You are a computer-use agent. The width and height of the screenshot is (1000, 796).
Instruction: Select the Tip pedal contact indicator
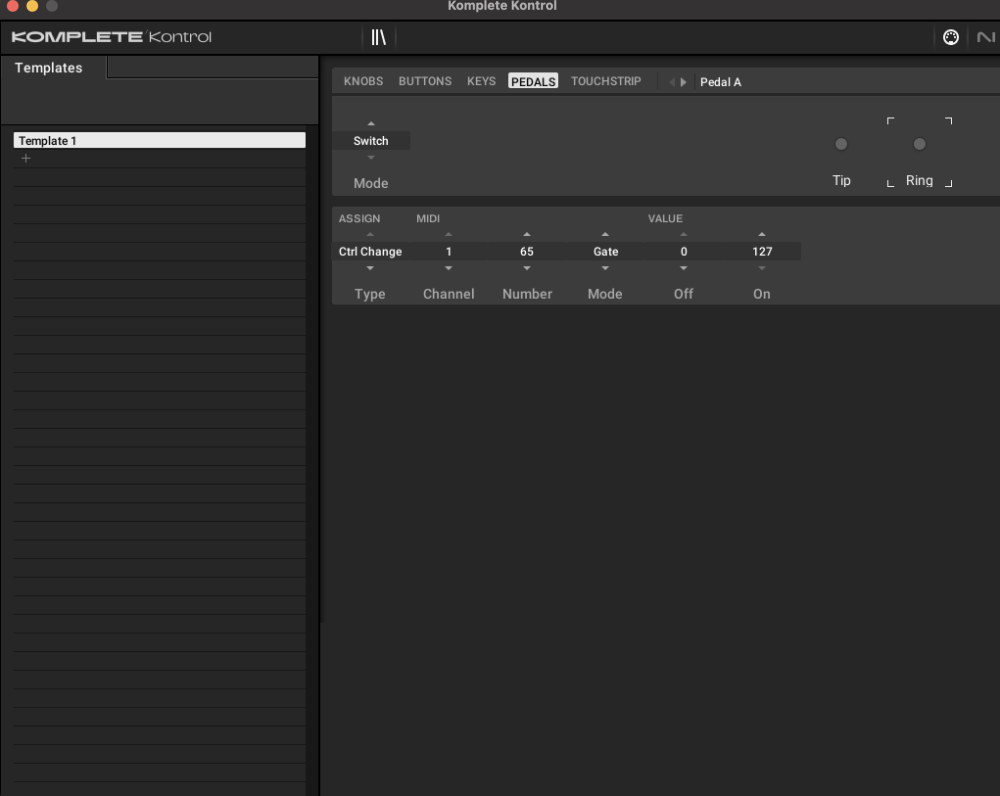point(841,144)
